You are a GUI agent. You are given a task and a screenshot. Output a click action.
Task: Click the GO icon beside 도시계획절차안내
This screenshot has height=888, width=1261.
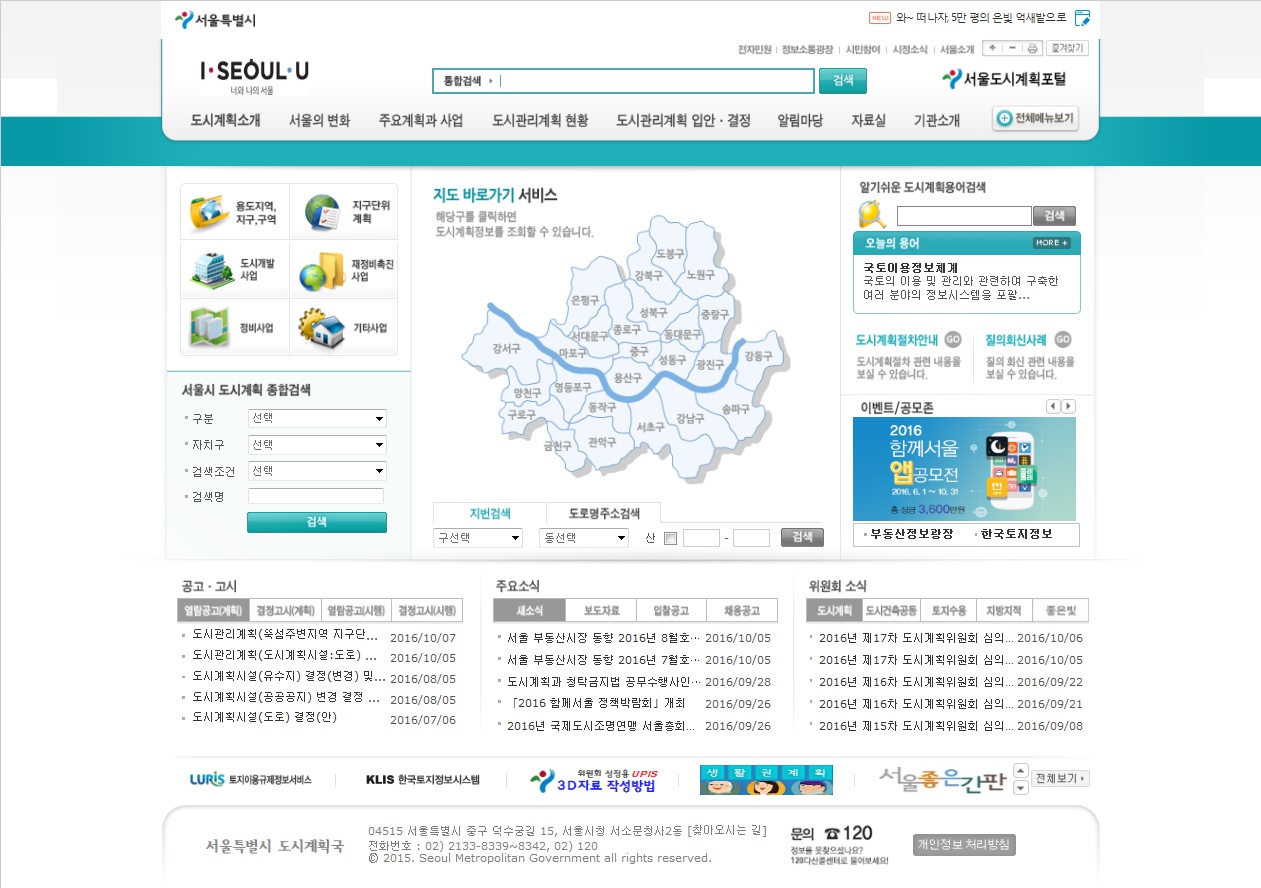point(953,339)
